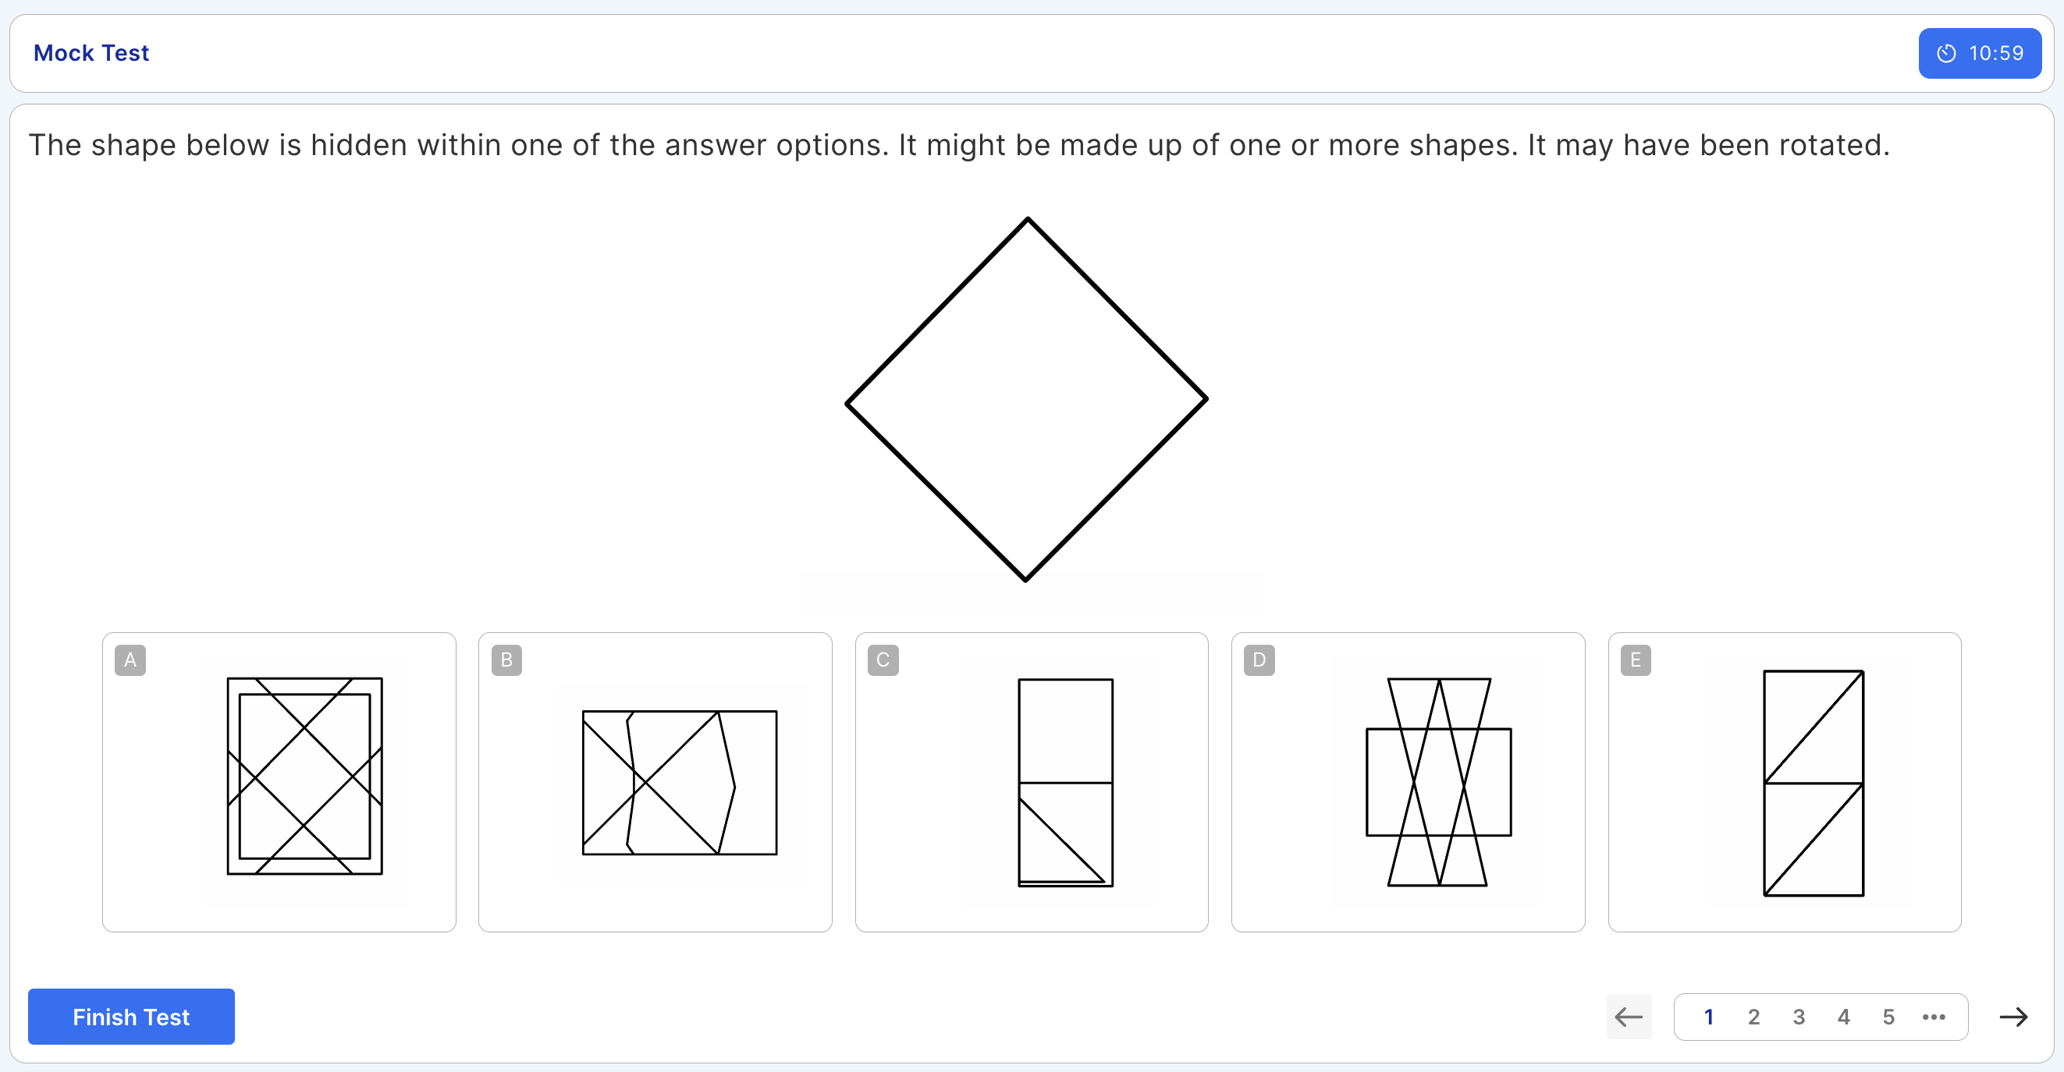This screenshot has width=2064, height=1072.
Task: Choose the hourglass overlapping figure in option D
Action: pos(1439,783)
